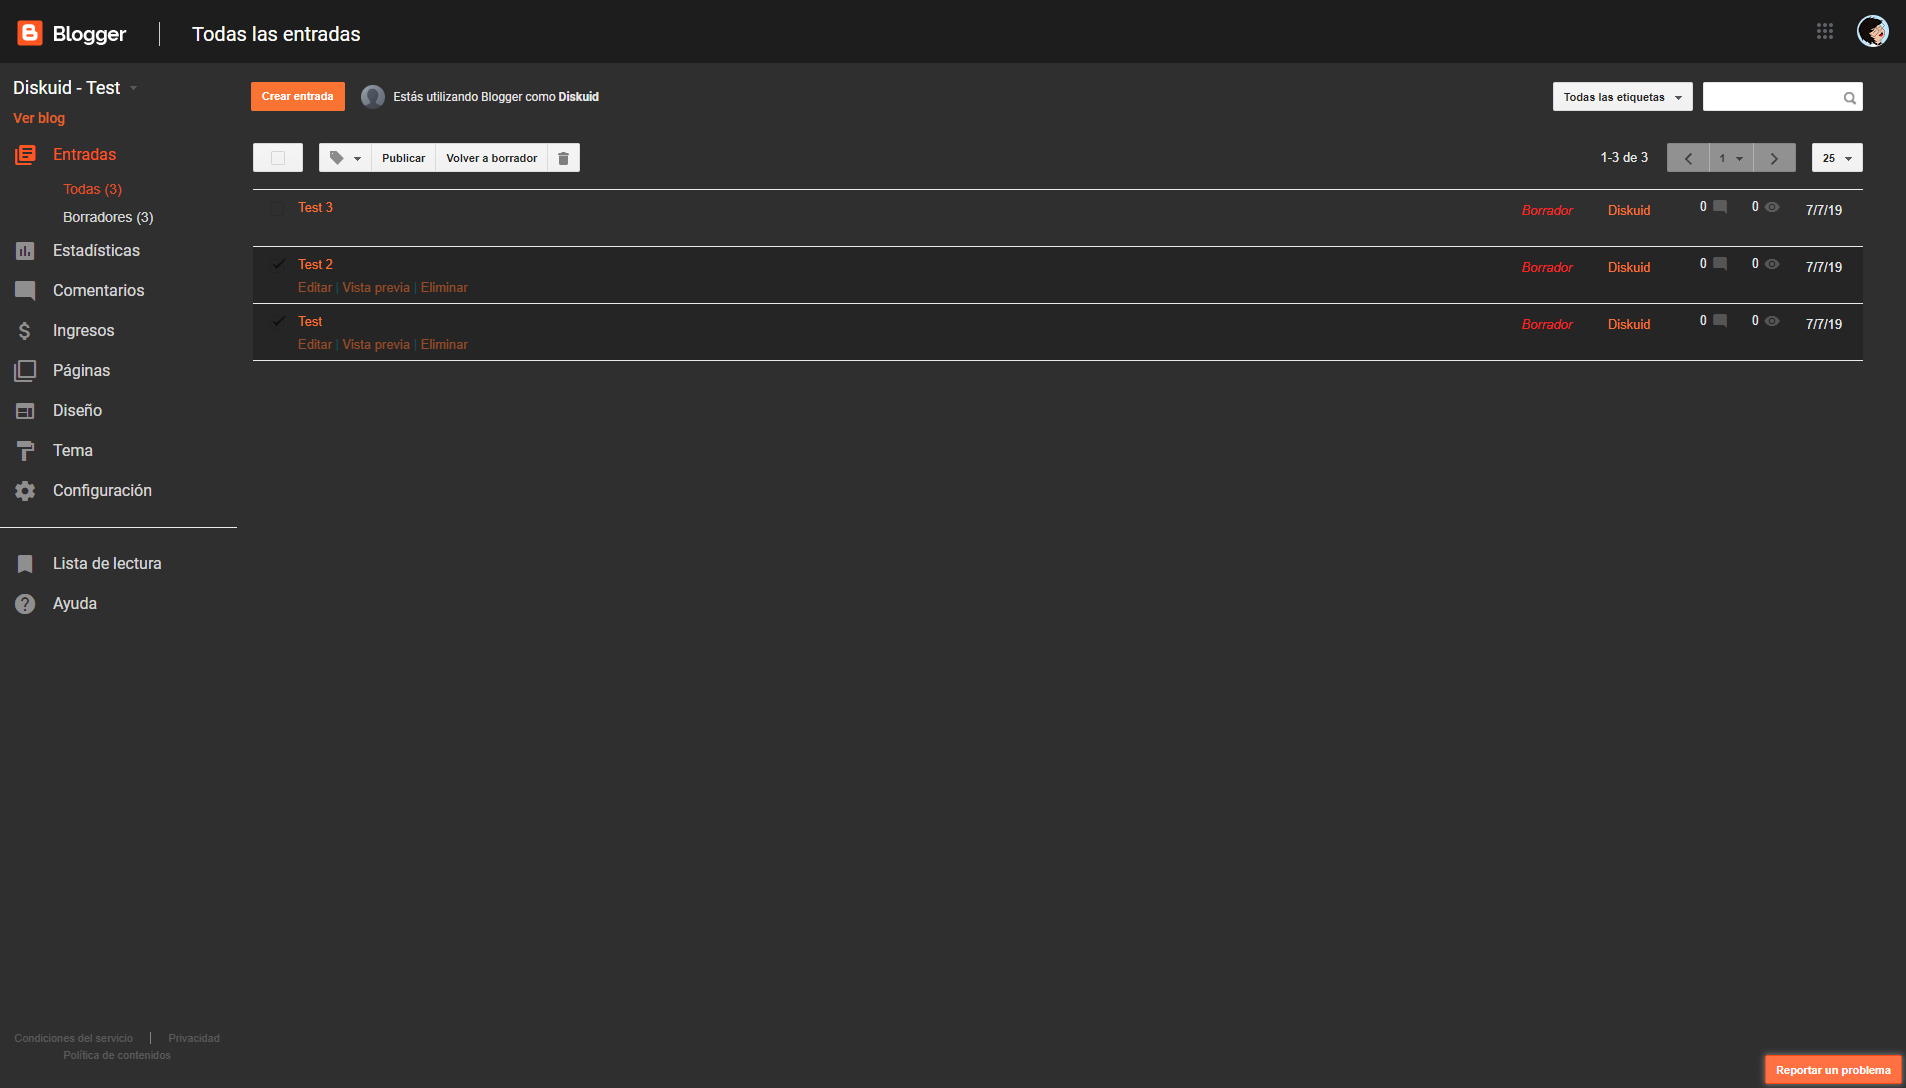Open the Todas las etiquetas dropdown

(1621, 96)
